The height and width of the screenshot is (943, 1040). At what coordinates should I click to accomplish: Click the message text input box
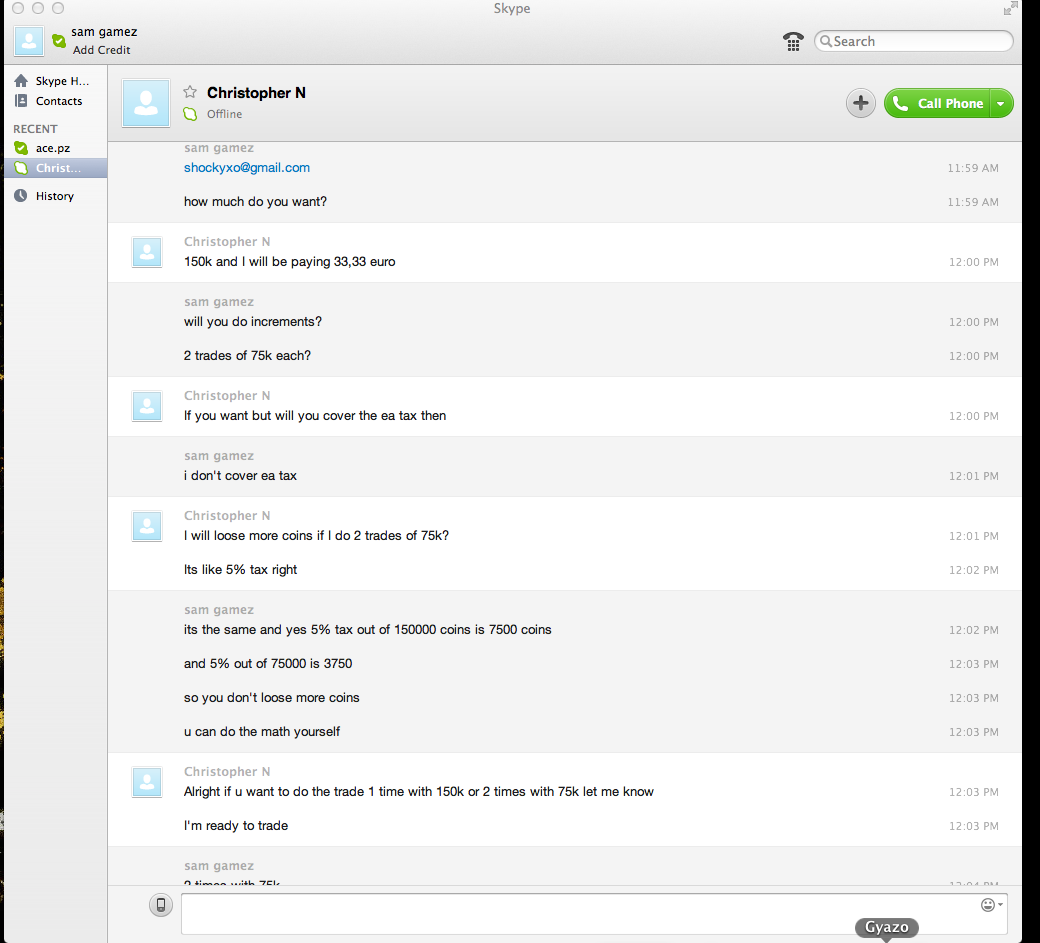(x=580, y=914)
